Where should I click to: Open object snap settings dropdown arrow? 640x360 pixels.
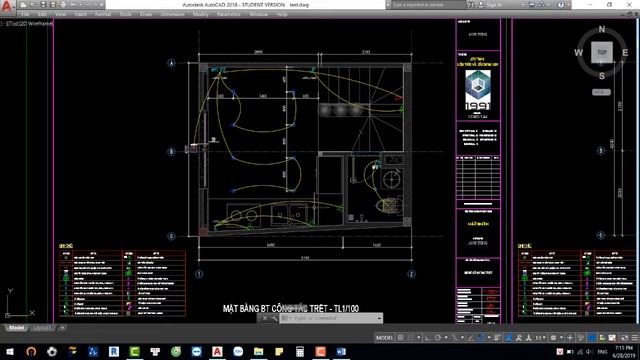489,338
